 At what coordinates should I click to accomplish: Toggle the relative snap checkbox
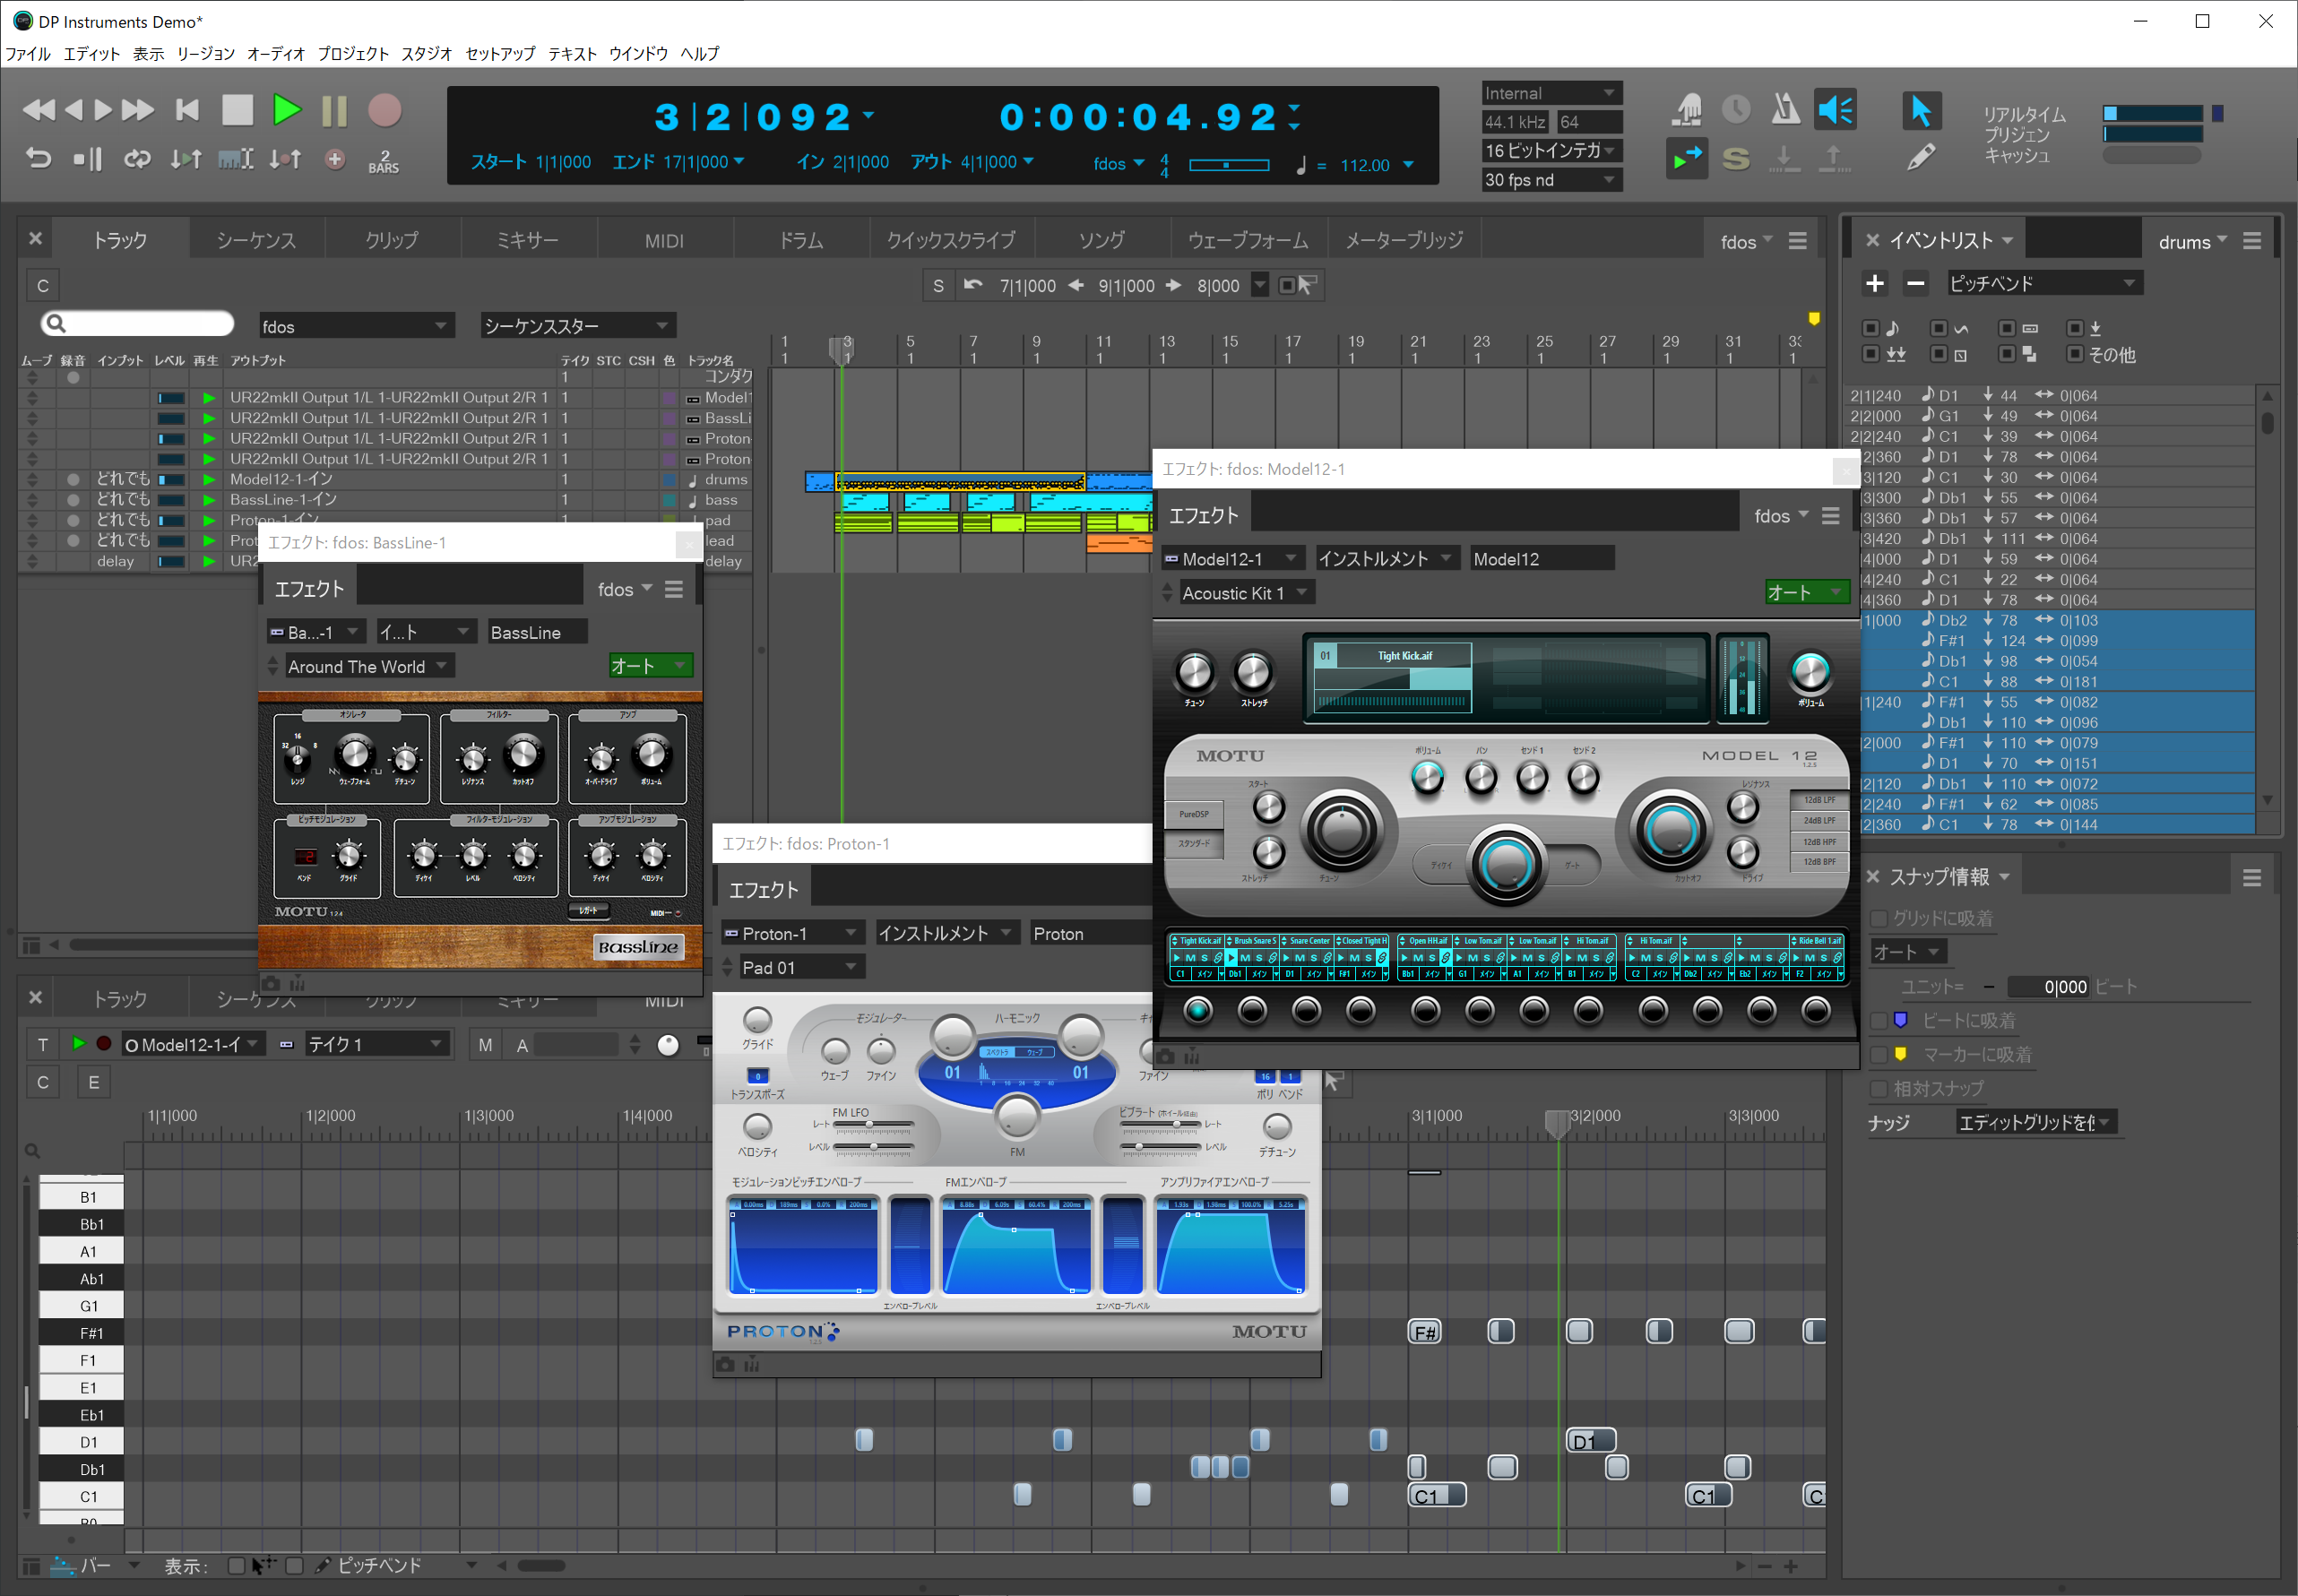click(1879, 1089)
